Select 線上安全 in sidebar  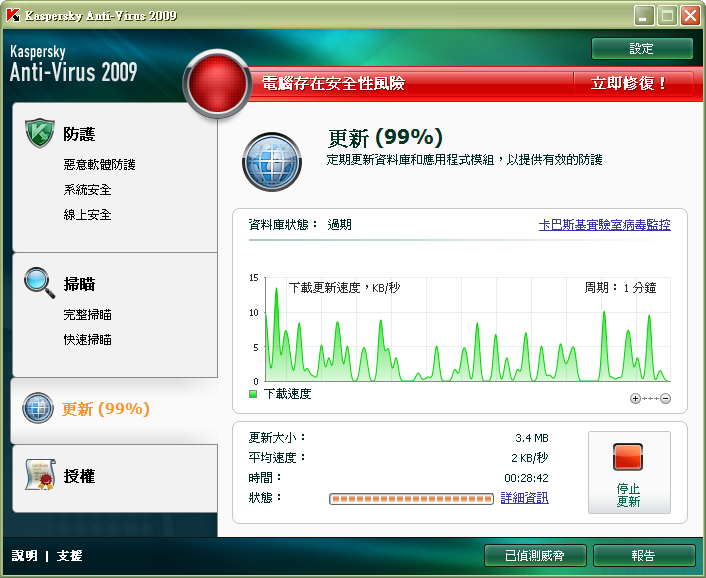click(87, 215)
